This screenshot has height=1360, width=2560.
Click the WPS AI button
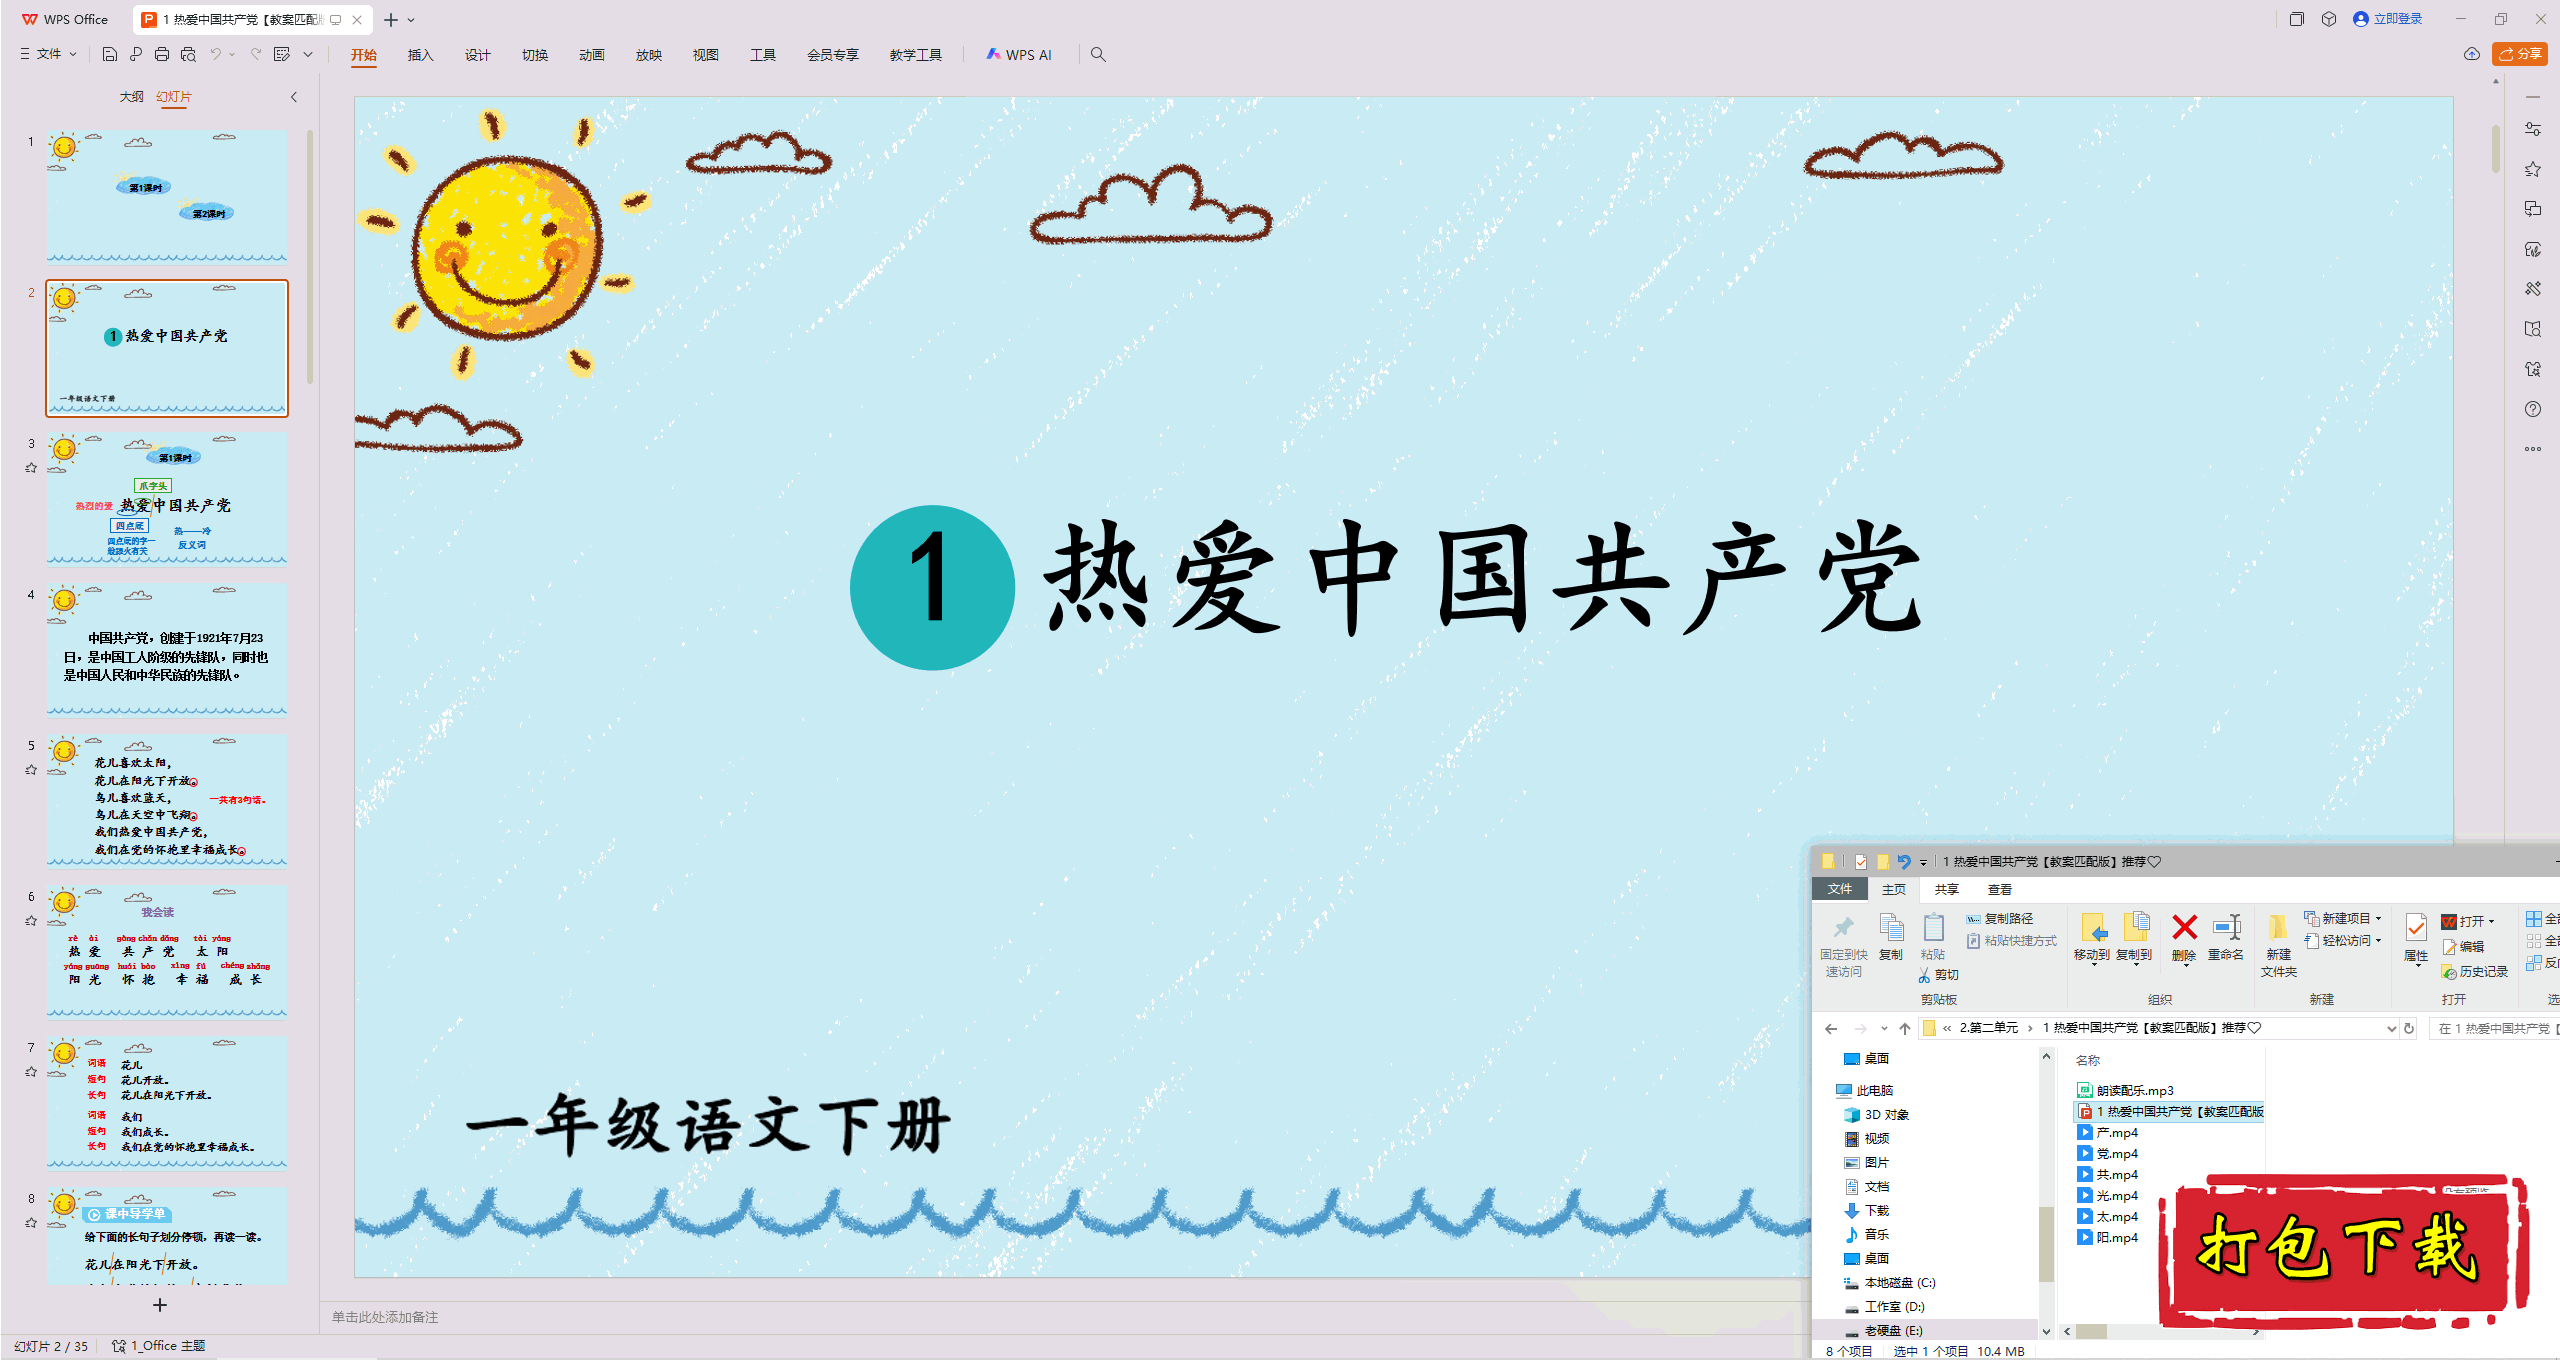(x=1019, y=55)
